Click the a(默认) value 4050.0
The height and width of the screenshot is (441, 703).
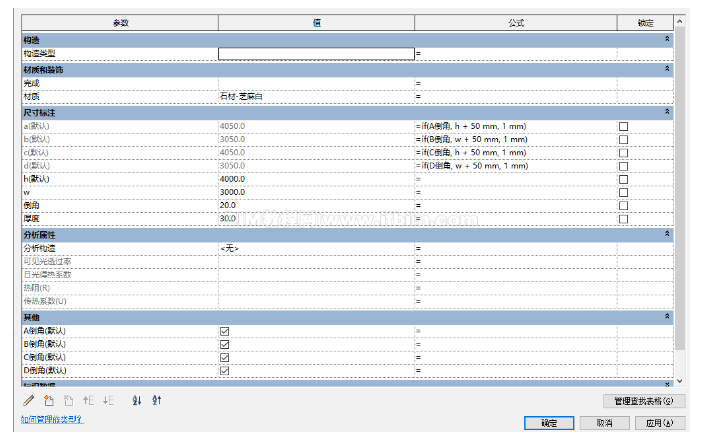click(x=232, y=126)
